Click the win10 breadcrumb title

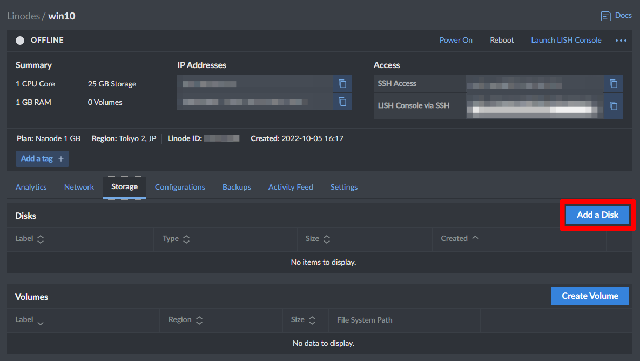coord(62,16)
